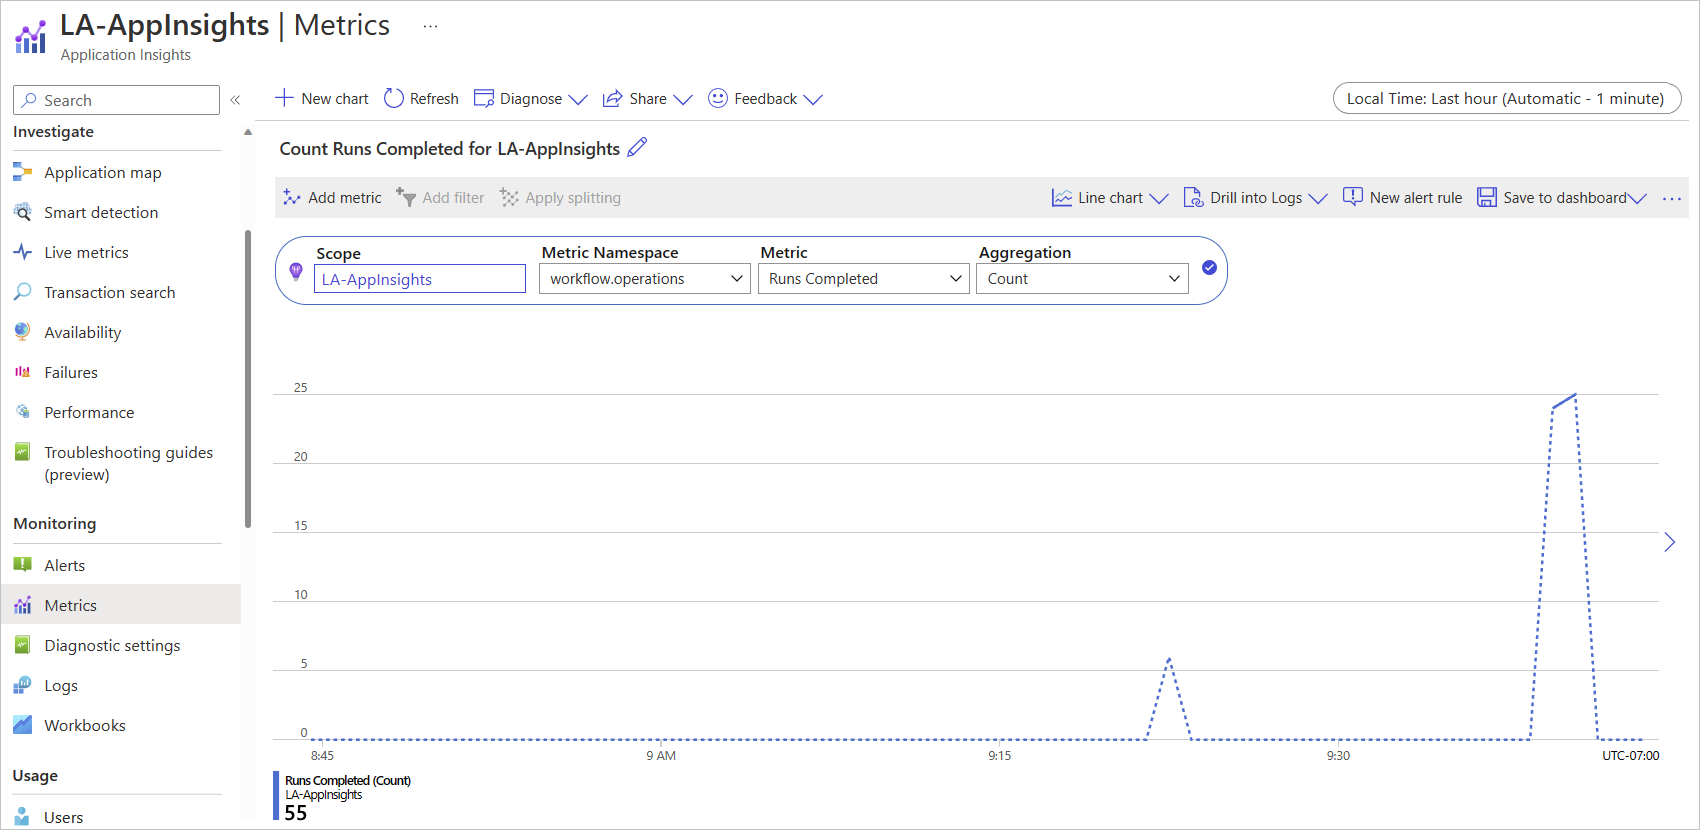Open Live metrics in the sidebar
This screenshot has width=1700, height=830.
tap(86, 253)
